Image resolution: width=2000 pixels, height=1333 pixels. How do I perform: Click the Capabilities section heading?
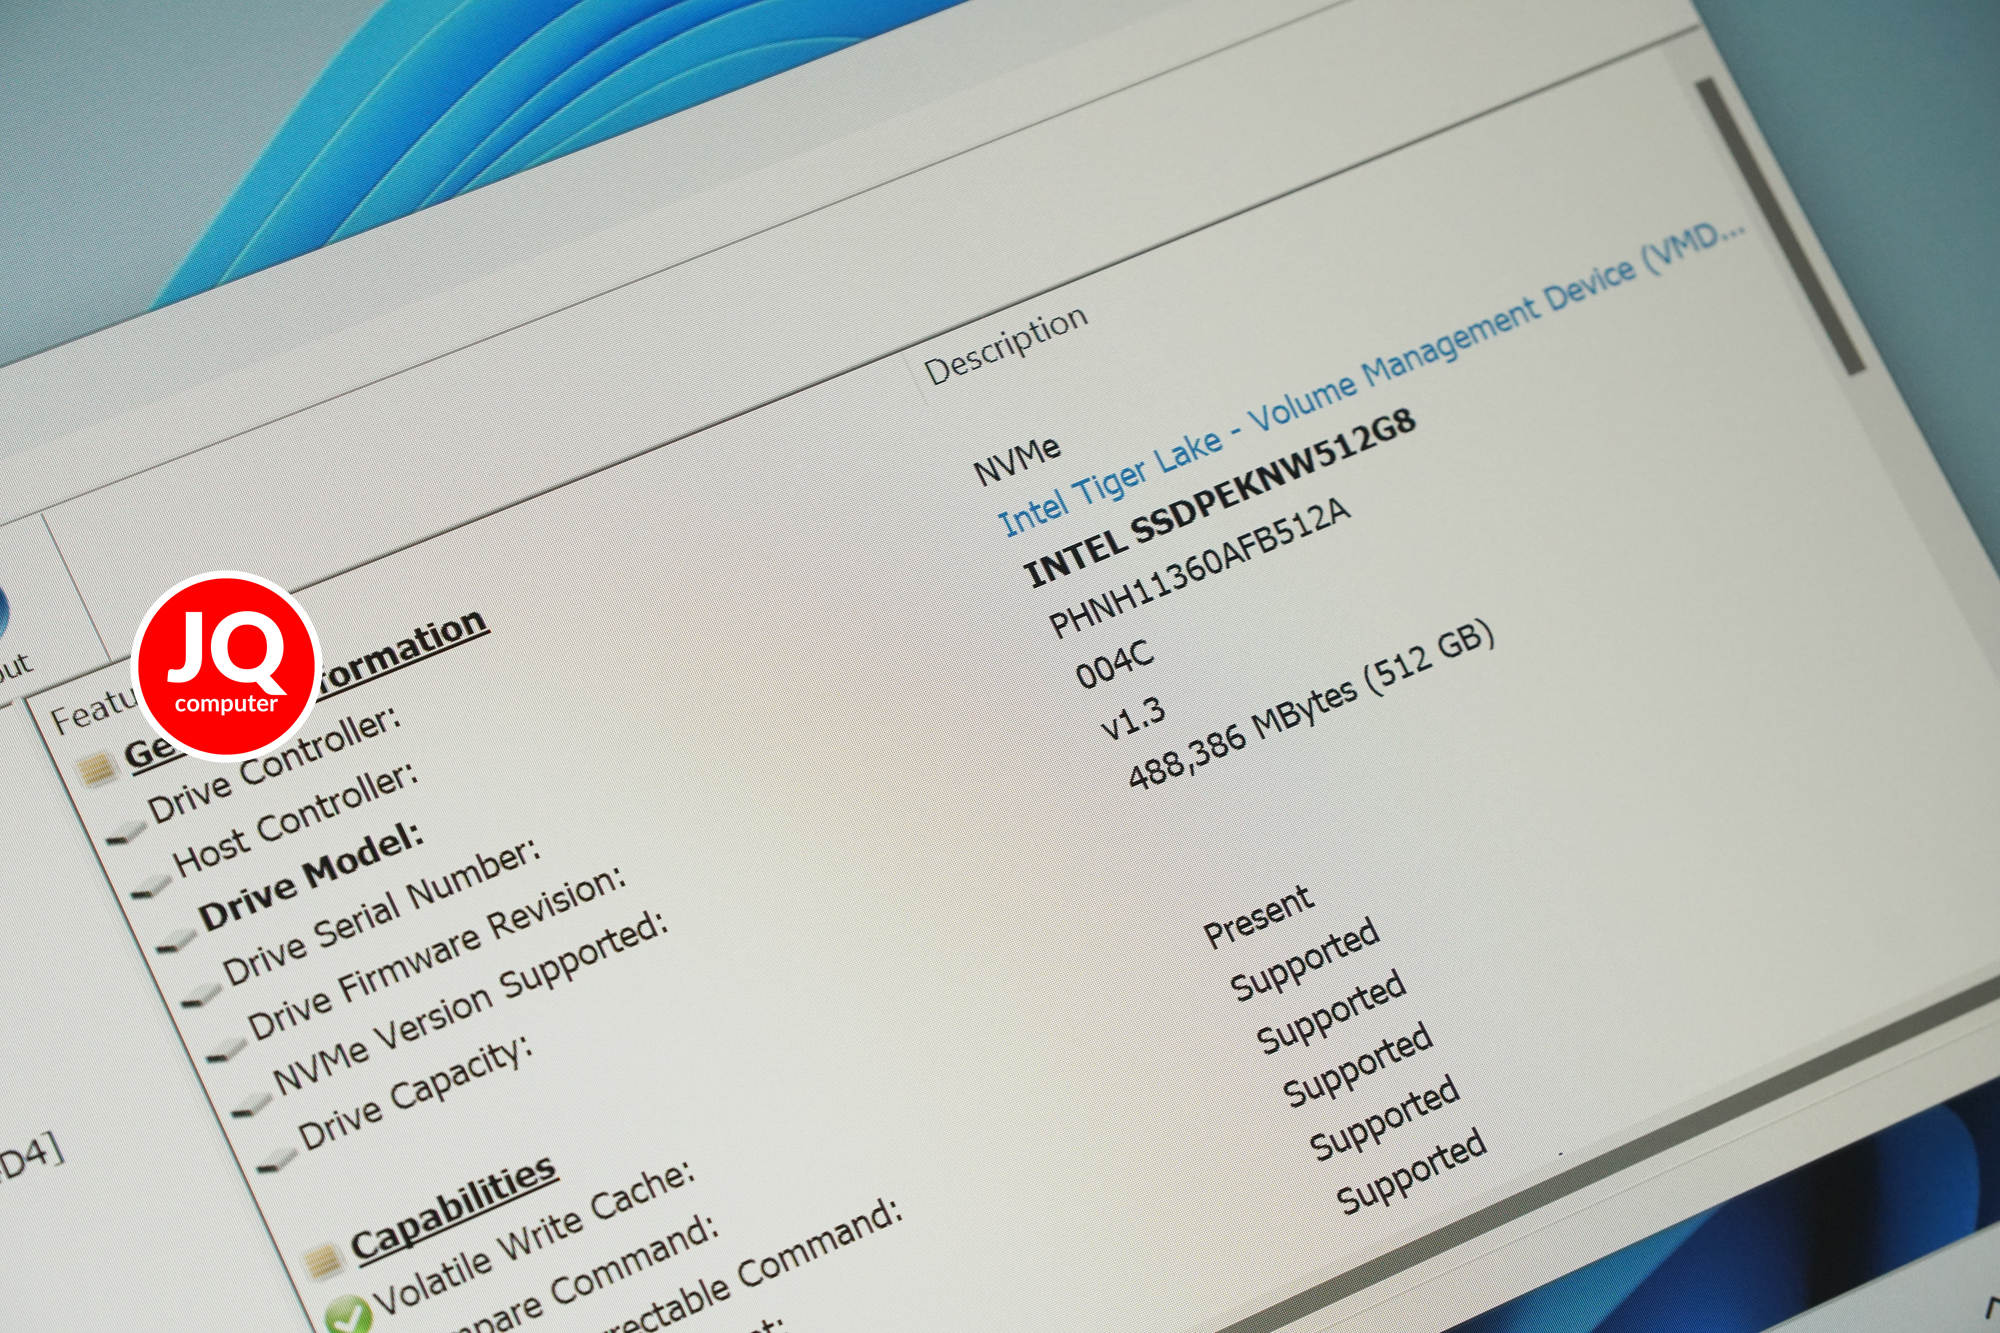click(453, 1208)
